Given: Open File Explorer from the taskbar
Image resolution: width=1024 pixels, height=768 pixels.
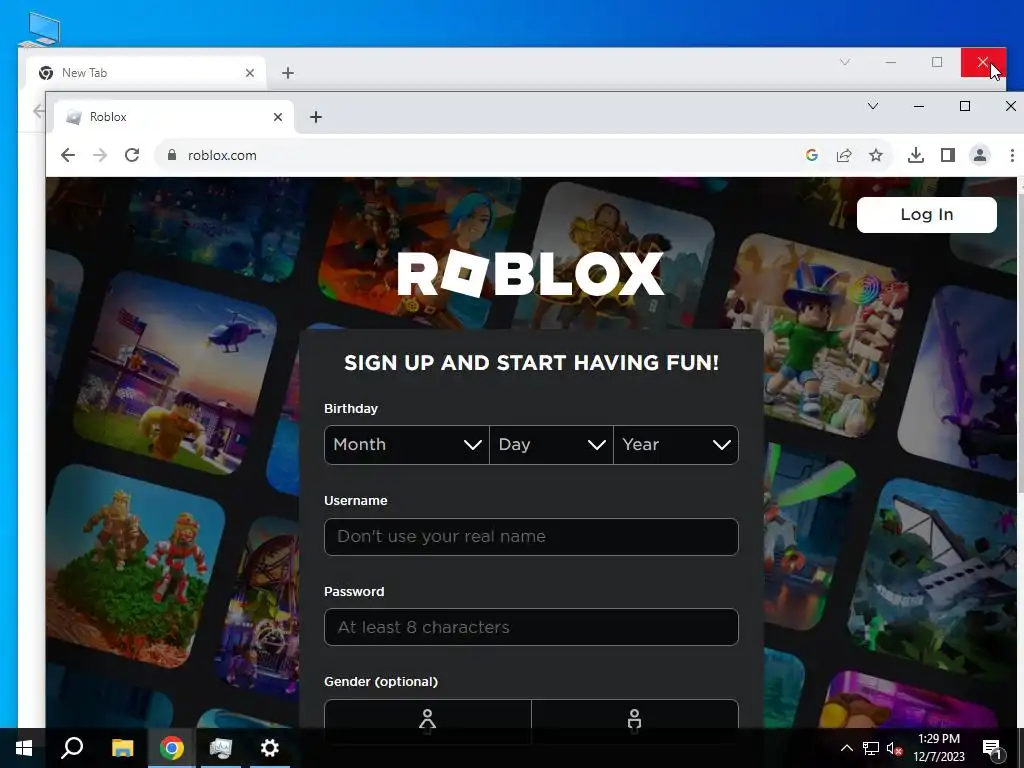Looking at the screenshot, I should (122, 748).
